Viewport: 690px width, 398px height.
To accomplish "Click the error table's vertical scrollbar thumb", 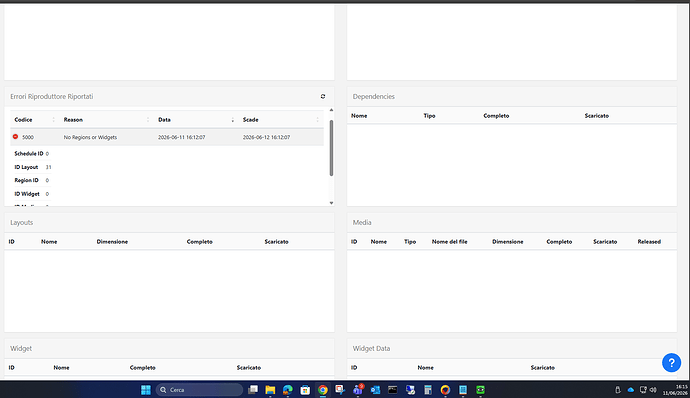I will point(331,148).
